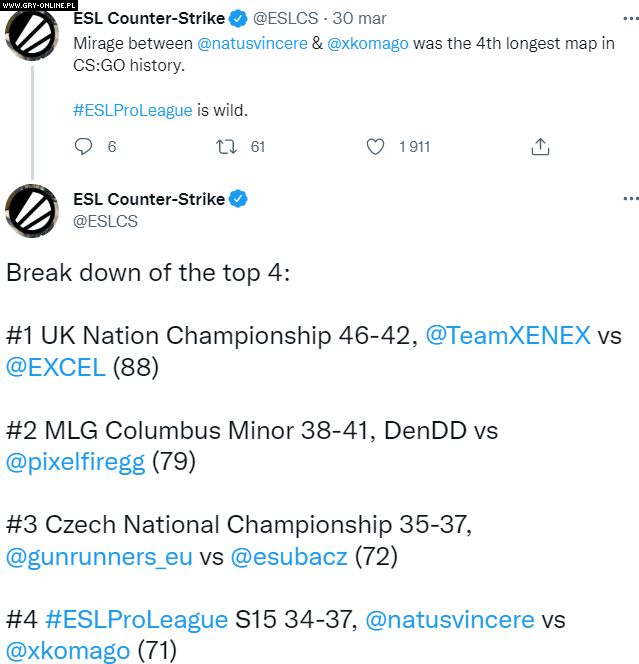Click the reply icon on the first tweet
639x664 pixels.
[x=85, y=147]
